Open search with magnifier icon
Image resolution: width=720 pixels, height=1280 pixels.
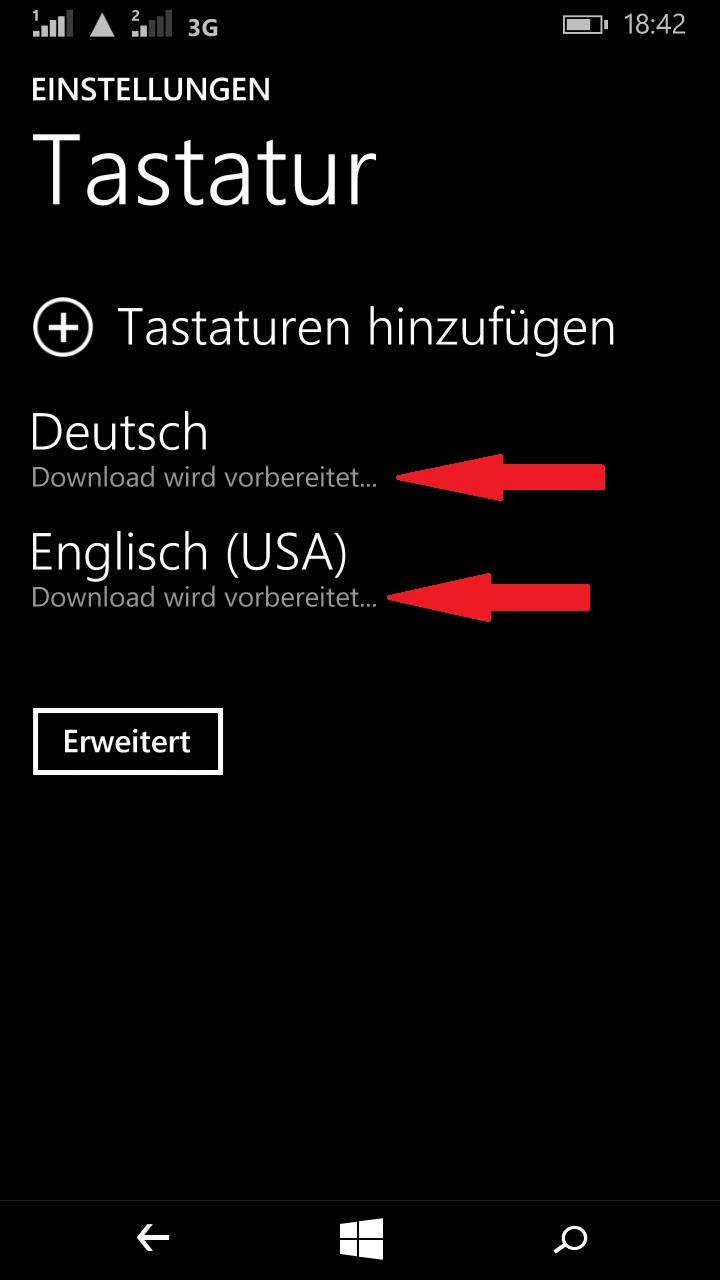(570, 1240)
